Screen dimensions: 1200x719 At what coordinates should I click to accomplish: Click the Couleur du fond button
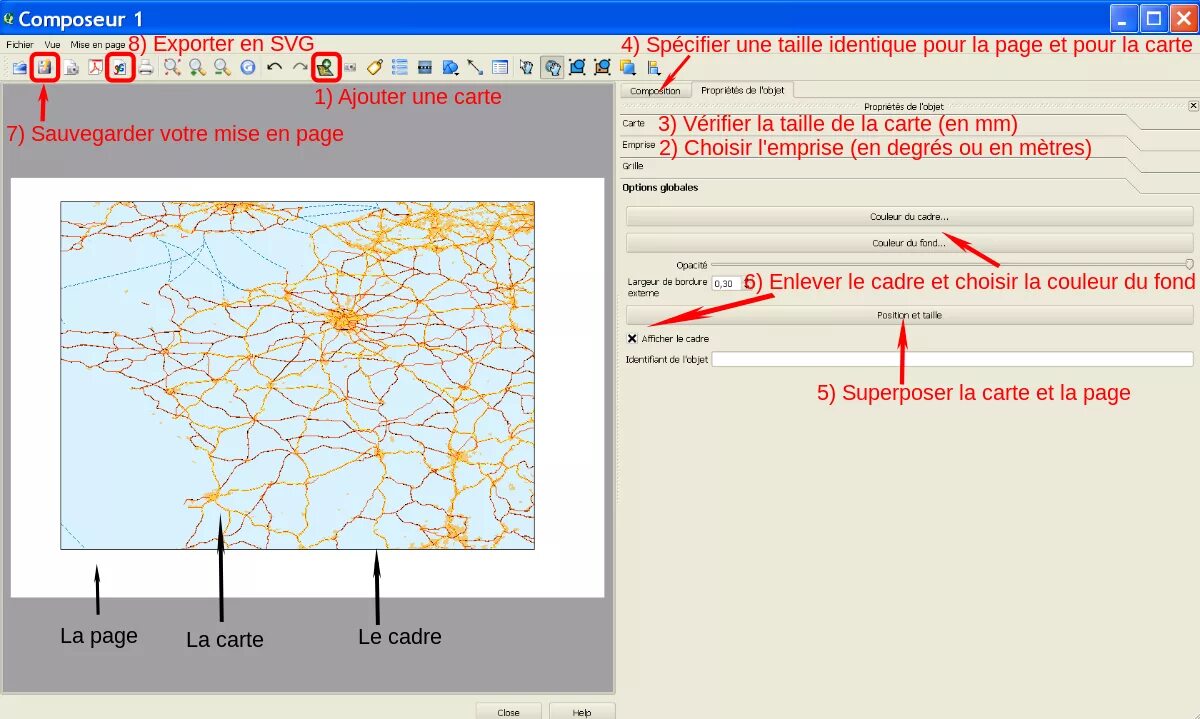[x=909, y=243]
